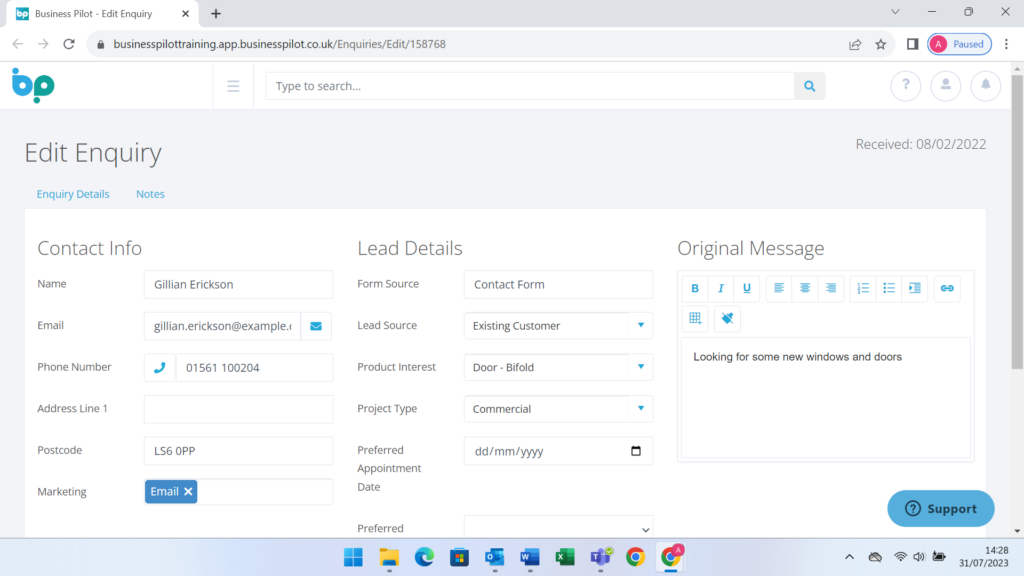
Task: Toggle bold in Original Message editor
Action: click(695, 288)
